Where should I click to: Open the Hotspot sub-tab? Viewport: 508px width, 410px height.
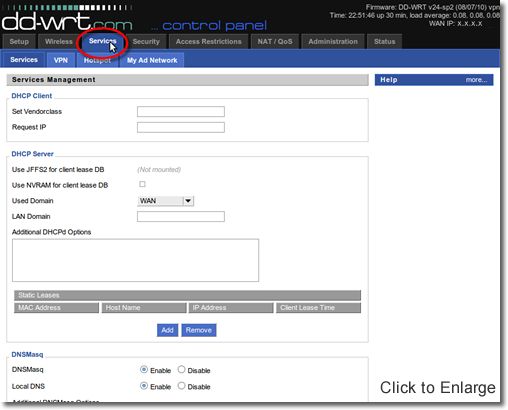(x=97, y=60)
